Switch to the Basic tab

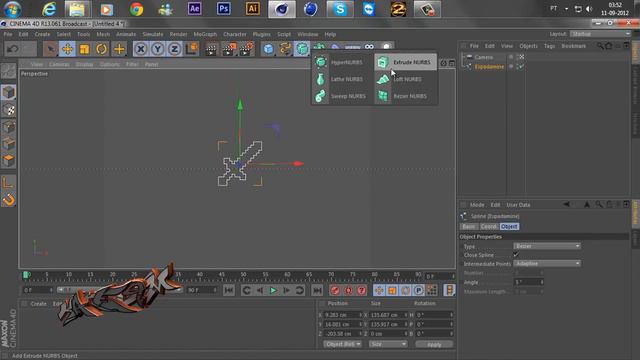[x=469, y=227]
